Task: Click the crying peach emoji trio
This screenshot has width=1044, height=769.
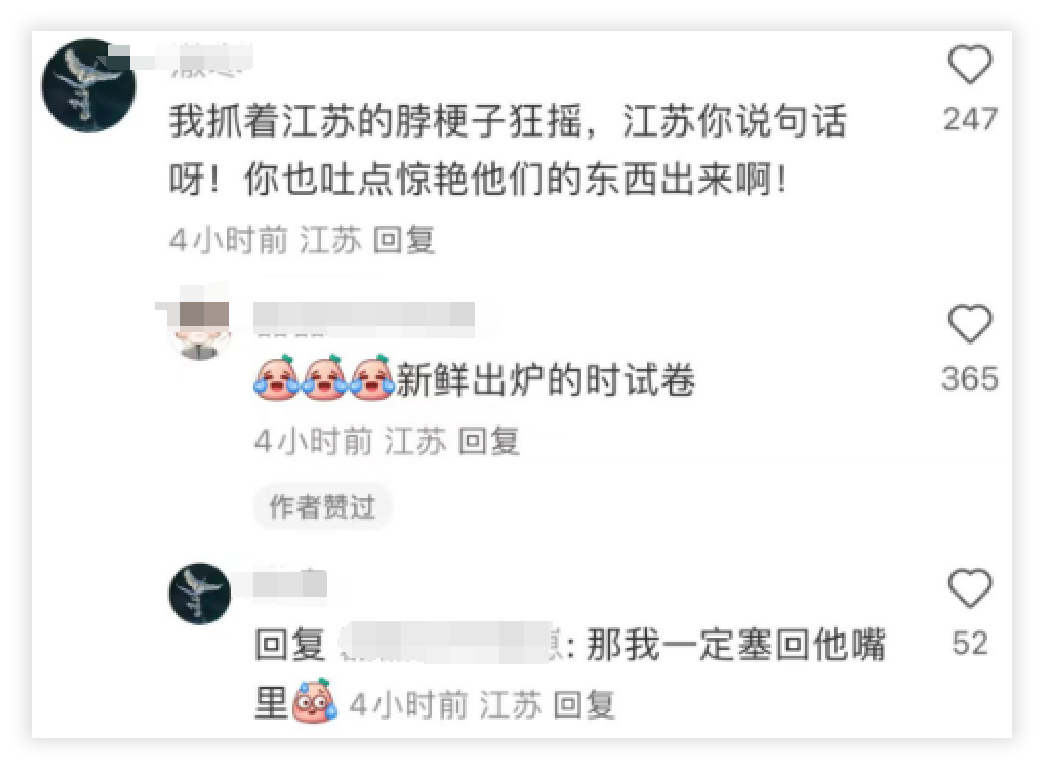Action: point(324,378)
